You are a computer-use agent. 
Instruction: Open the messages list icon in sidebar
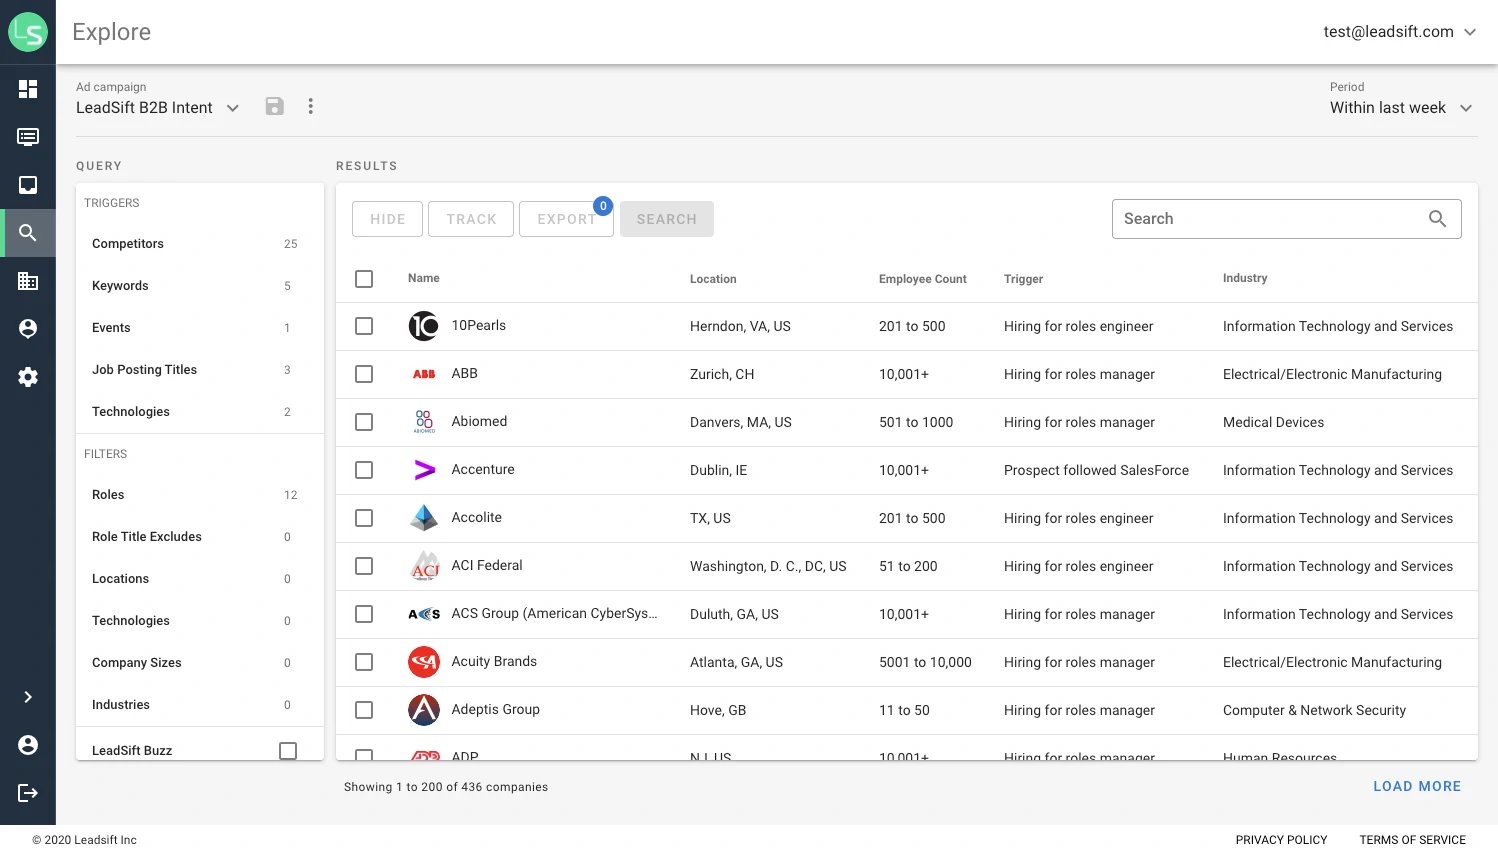[28, 137]
